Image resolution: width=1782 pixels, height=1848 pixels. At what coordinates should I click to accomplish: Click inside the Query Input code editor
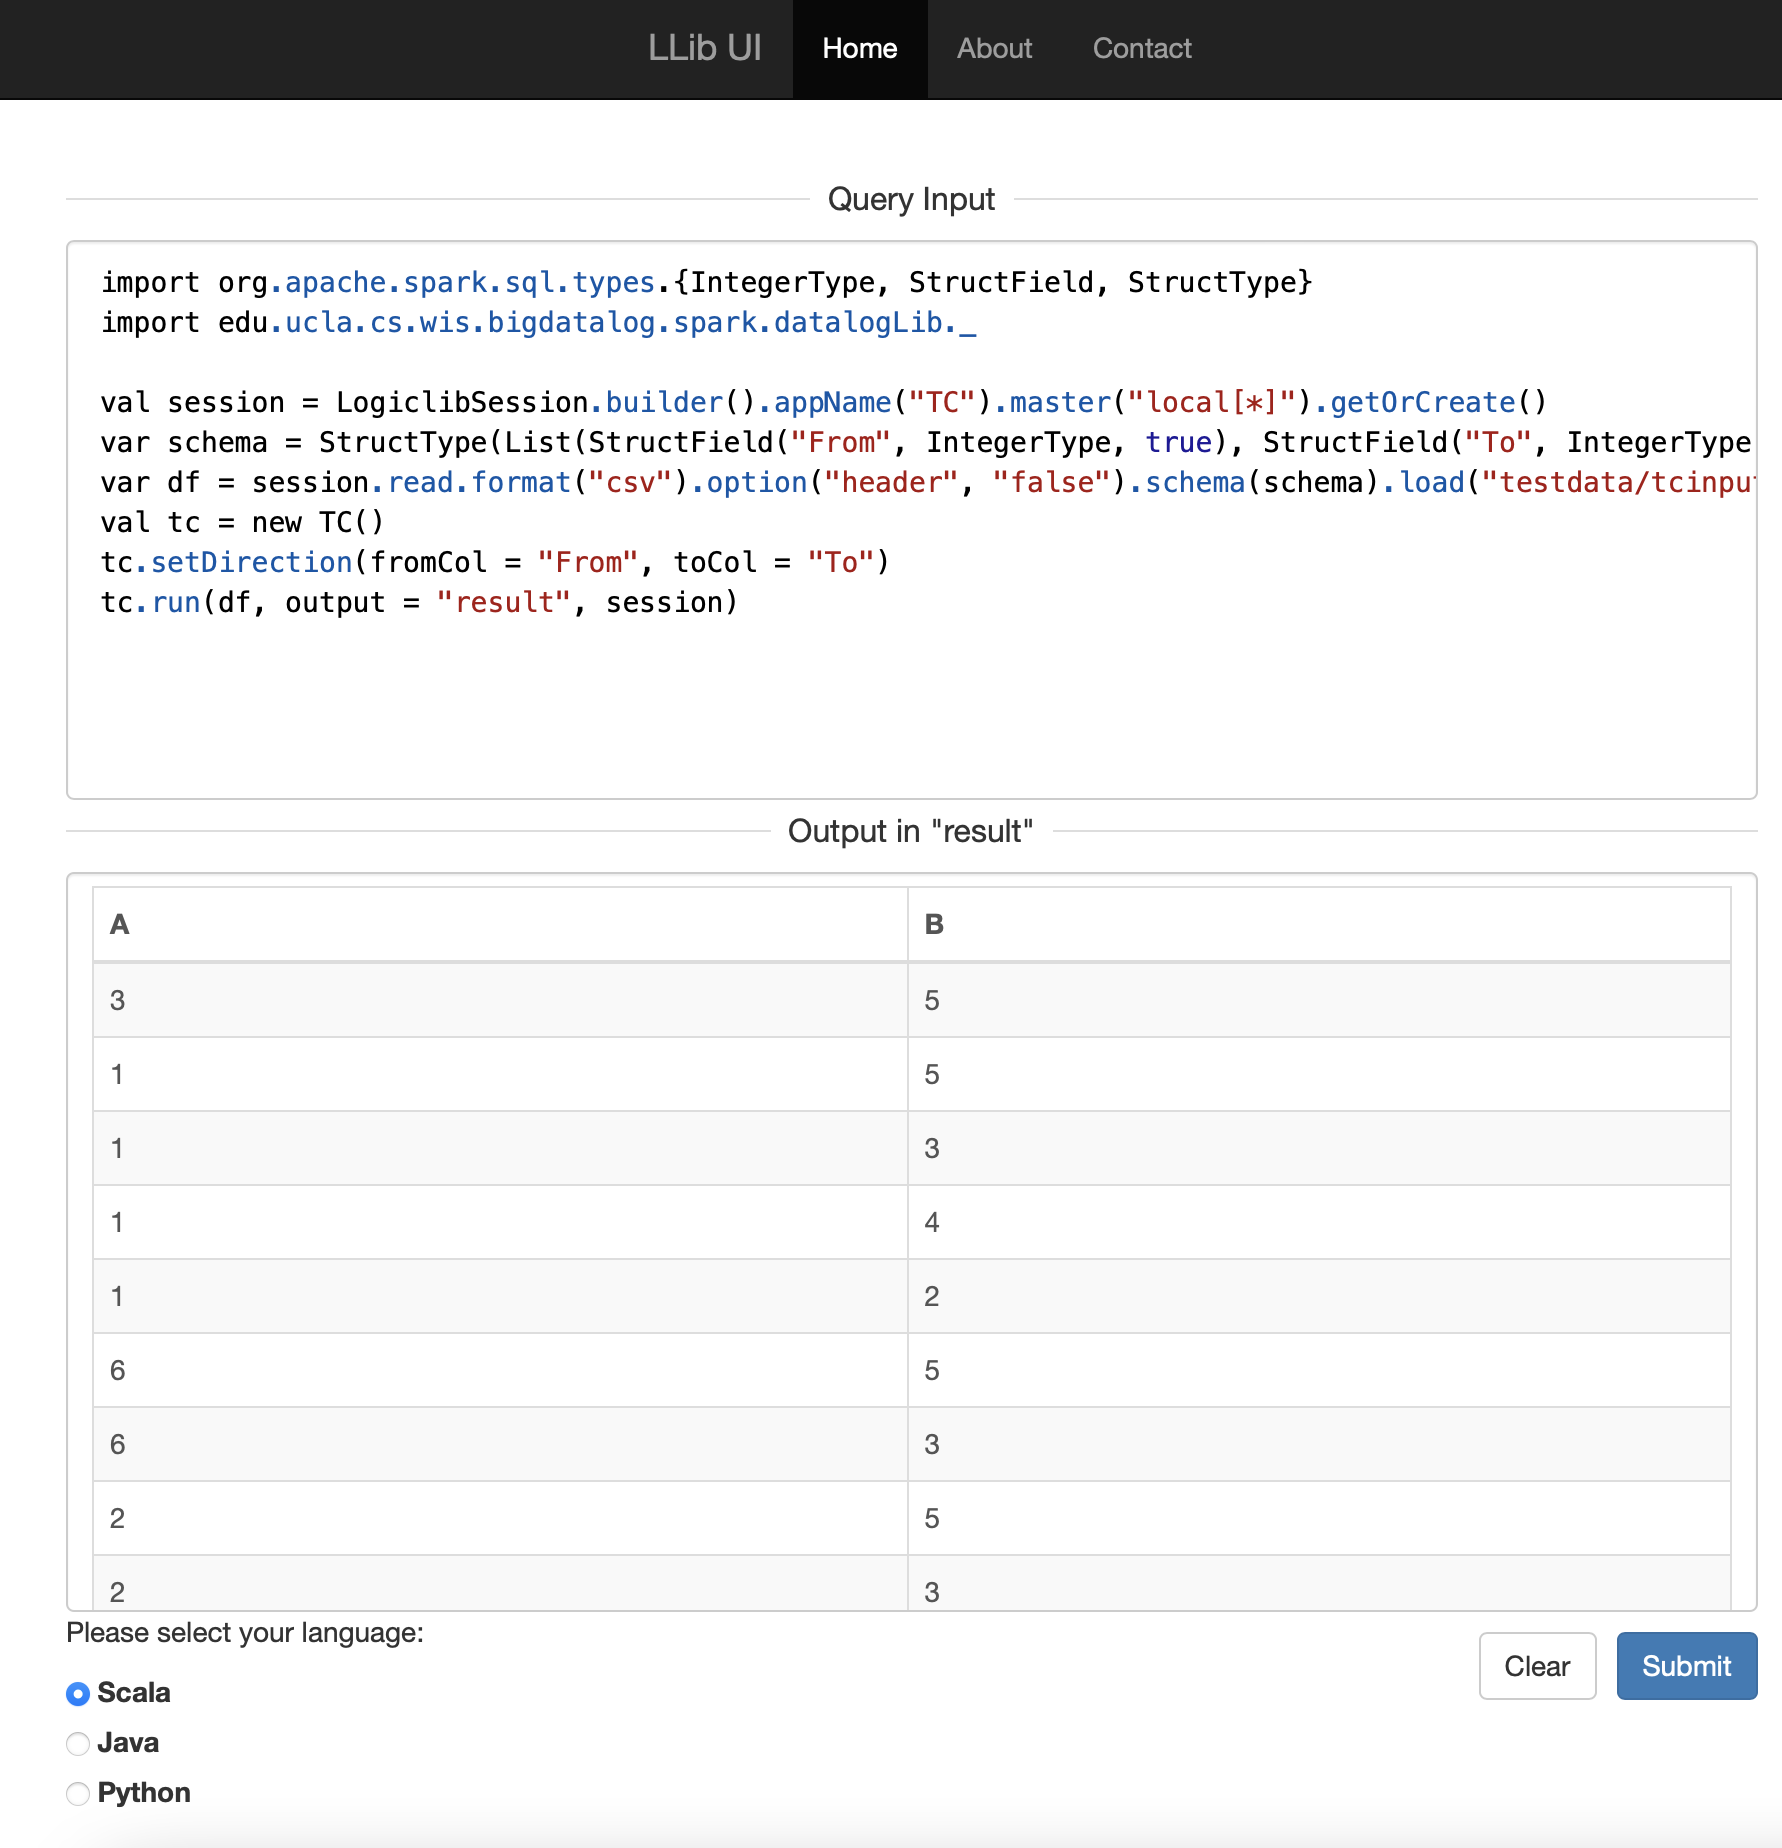coord(910,700)
